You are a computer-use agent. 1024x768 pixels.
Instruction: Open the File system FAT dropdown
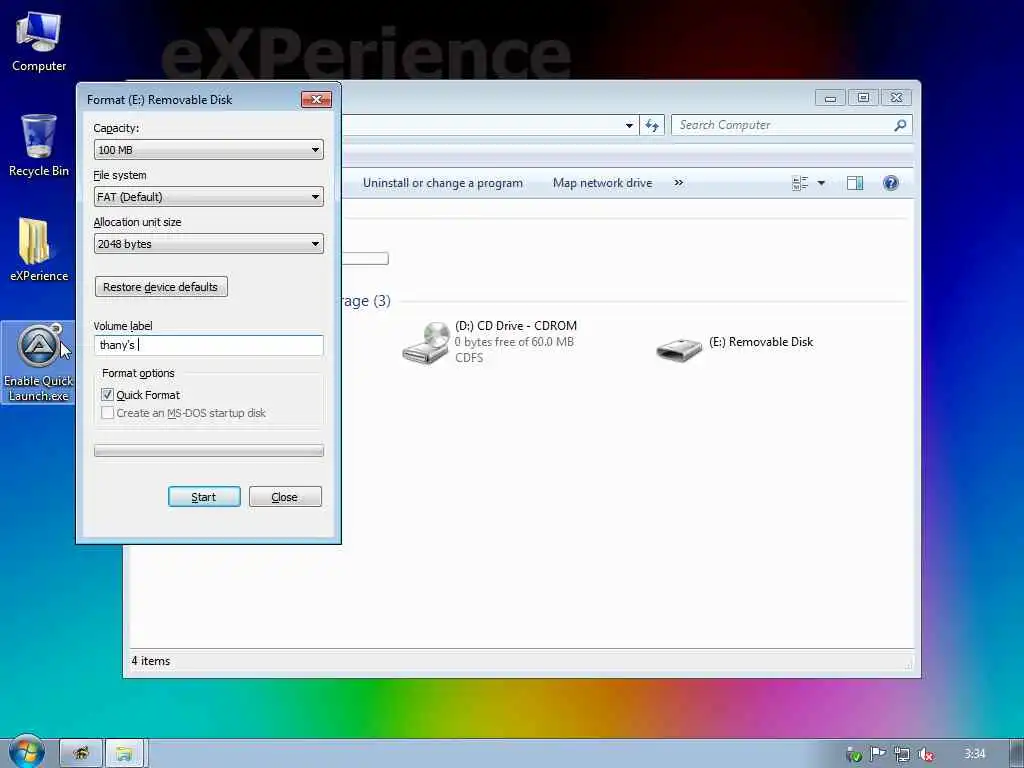click(208, 197)
